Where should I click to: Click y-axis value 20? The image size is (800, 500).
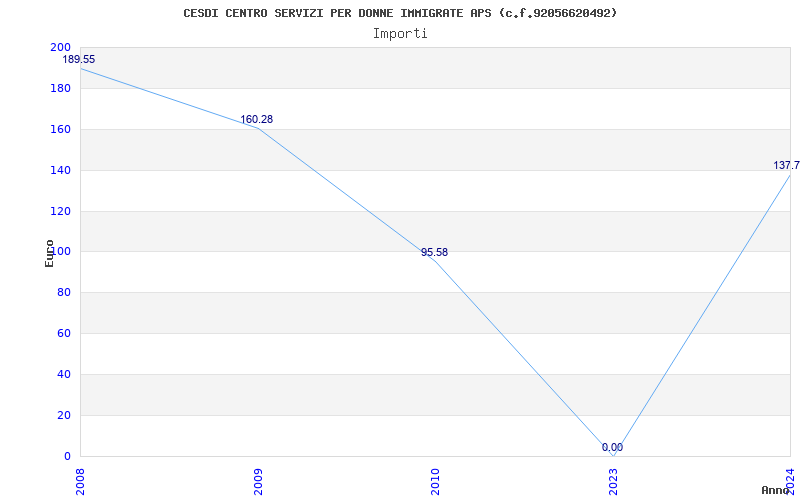coord(64,415)
